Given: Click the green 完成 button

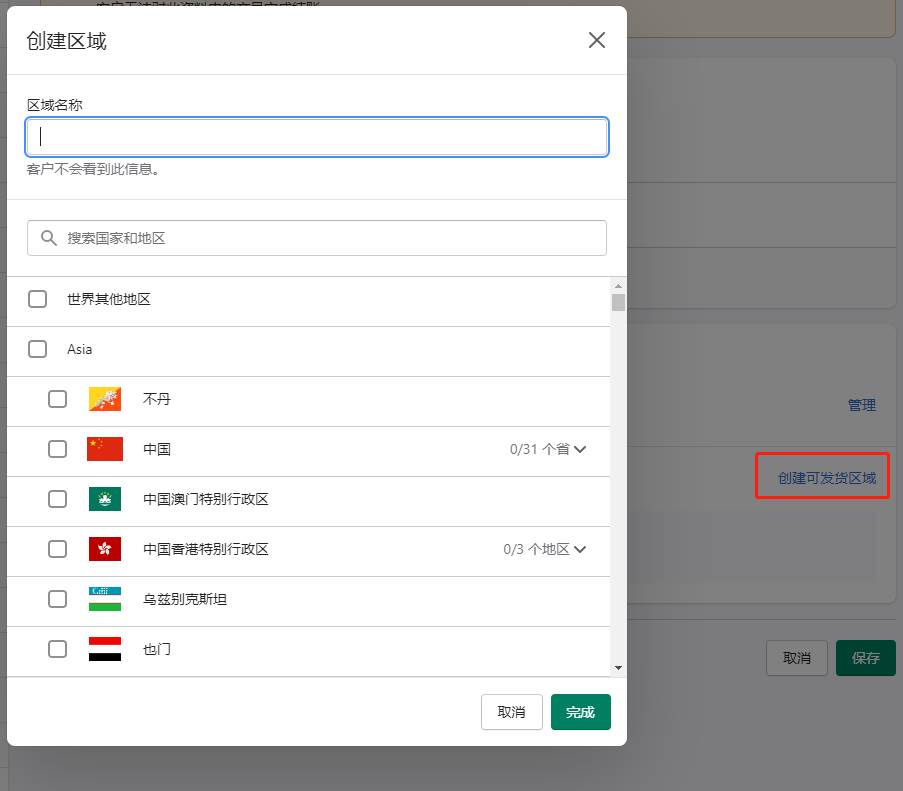Looking at the screenshot, I should point(580,712).
